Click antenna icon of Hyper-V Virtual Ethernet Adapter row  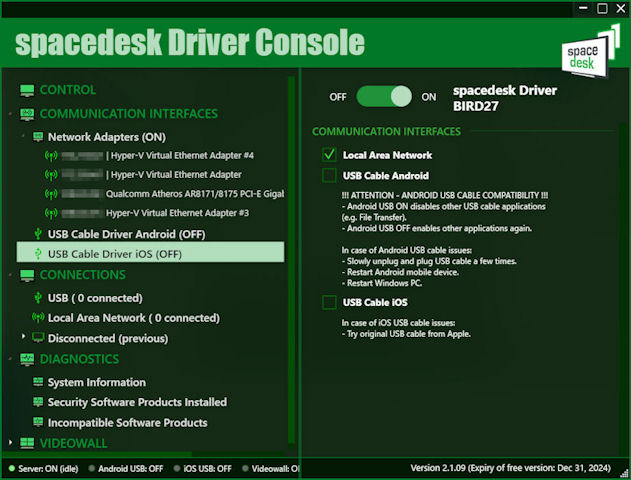click(x=51, y=175)
